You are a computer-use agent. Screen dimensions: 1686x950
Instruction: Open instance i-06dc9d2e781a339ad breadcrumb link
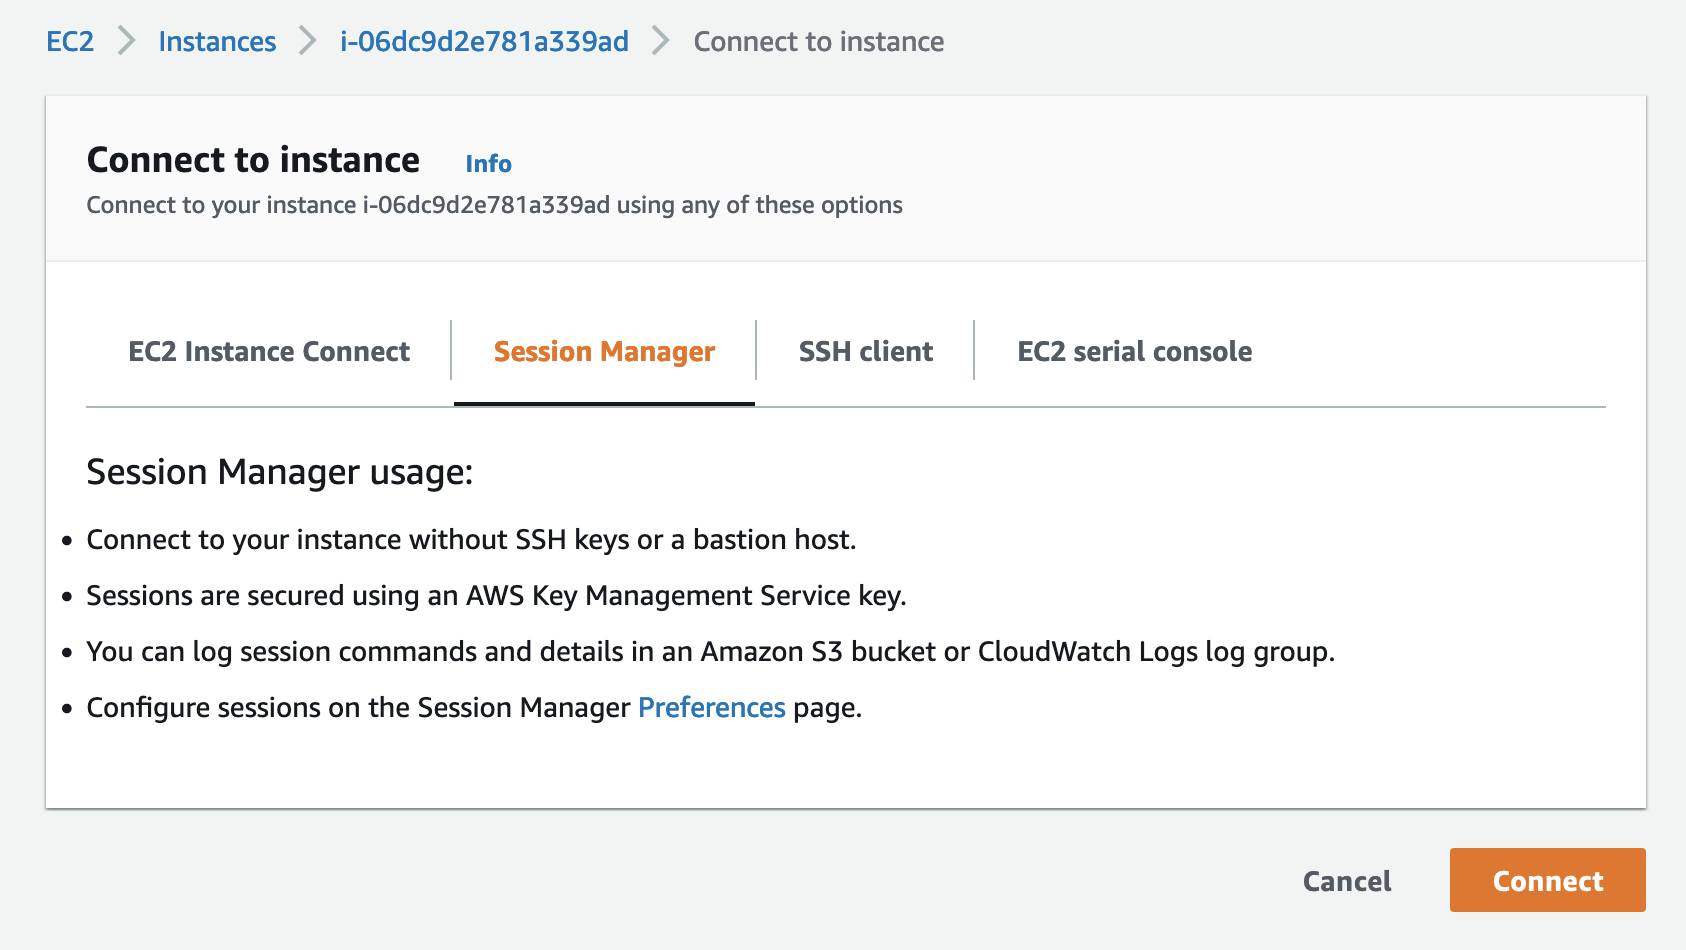click(x=484, y=42)
